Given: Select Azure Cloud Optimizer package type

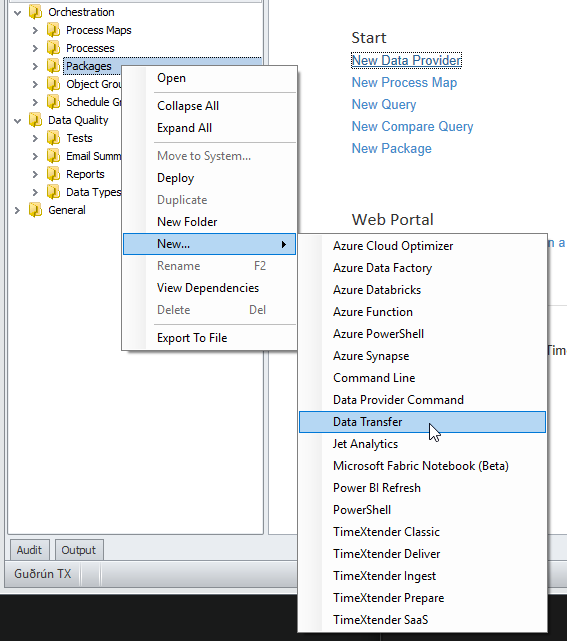Looking at the screenshot, I should pyautogui.click(x=423, y=246).
